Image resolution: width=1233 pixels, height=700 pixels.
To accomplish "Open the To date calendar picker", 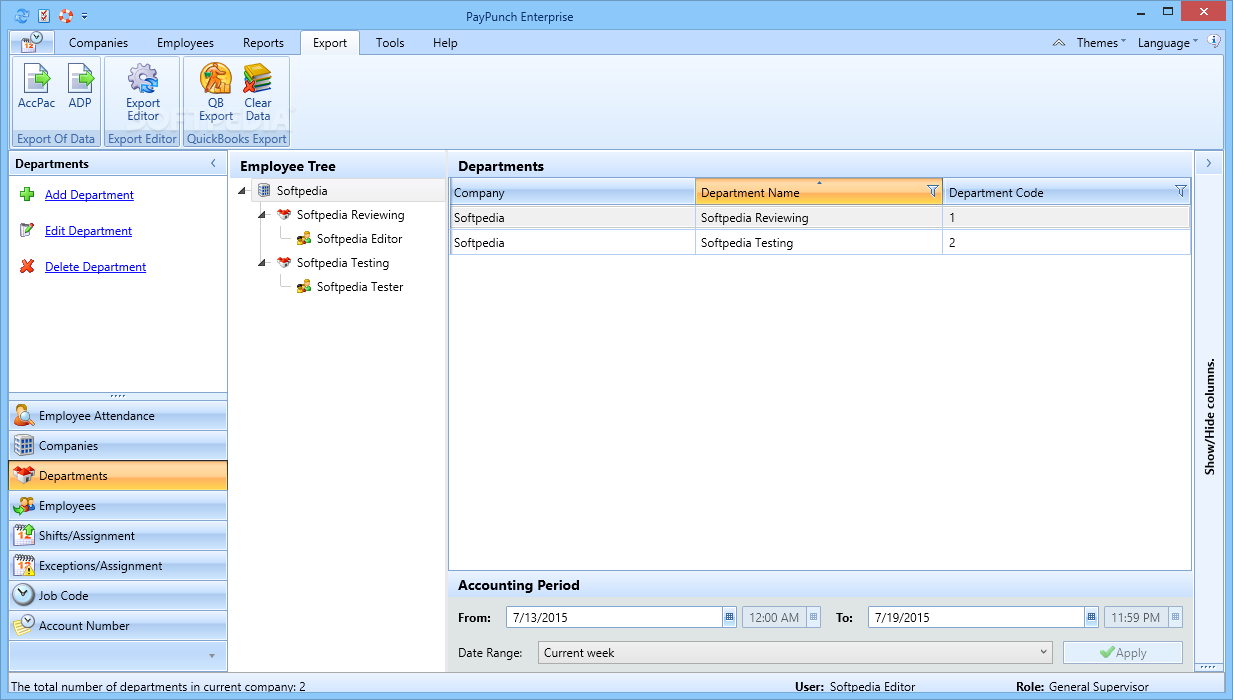I will [x=1092, y=617].
